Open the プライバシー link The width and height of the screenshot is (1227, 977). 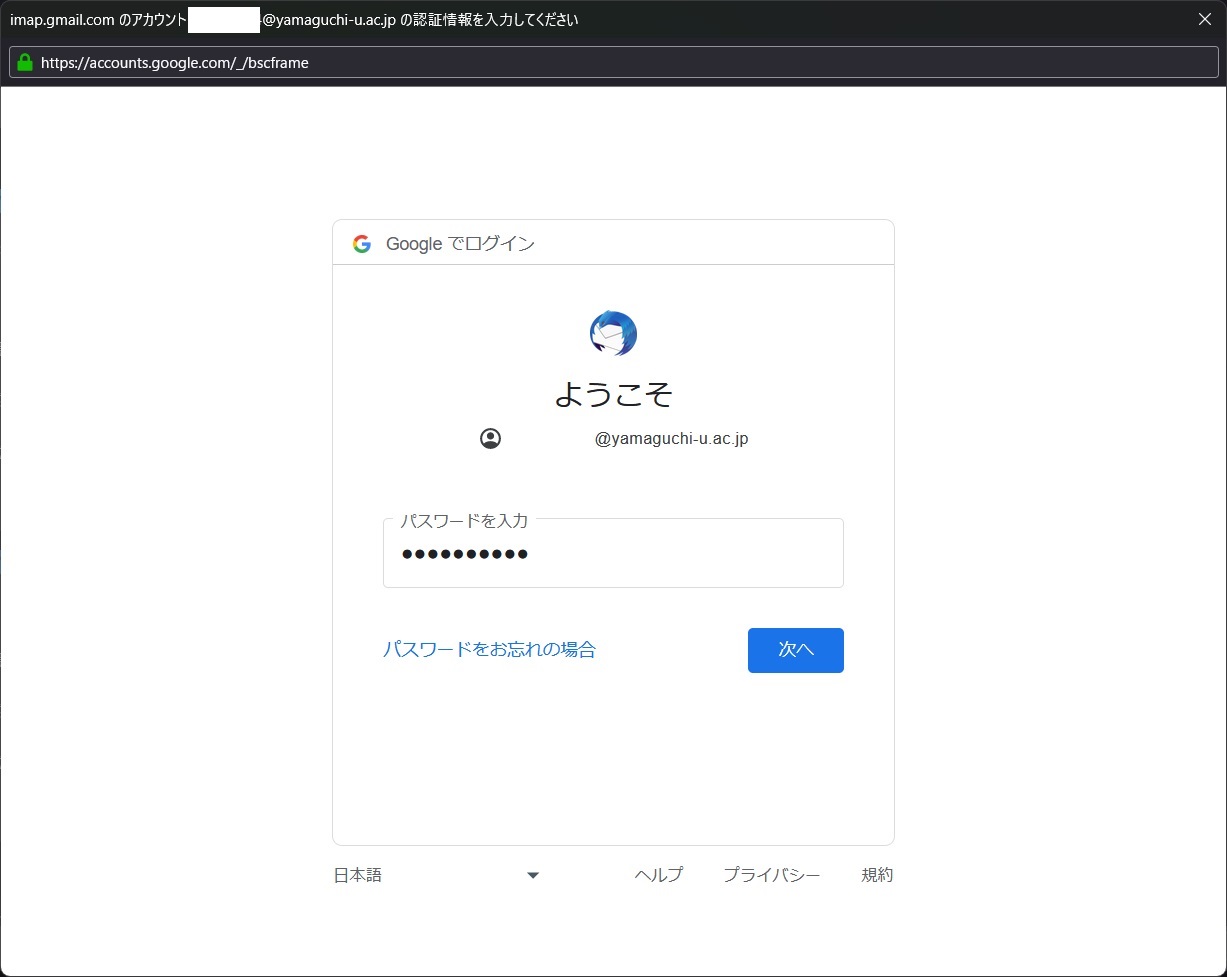[x=772, y=875]
